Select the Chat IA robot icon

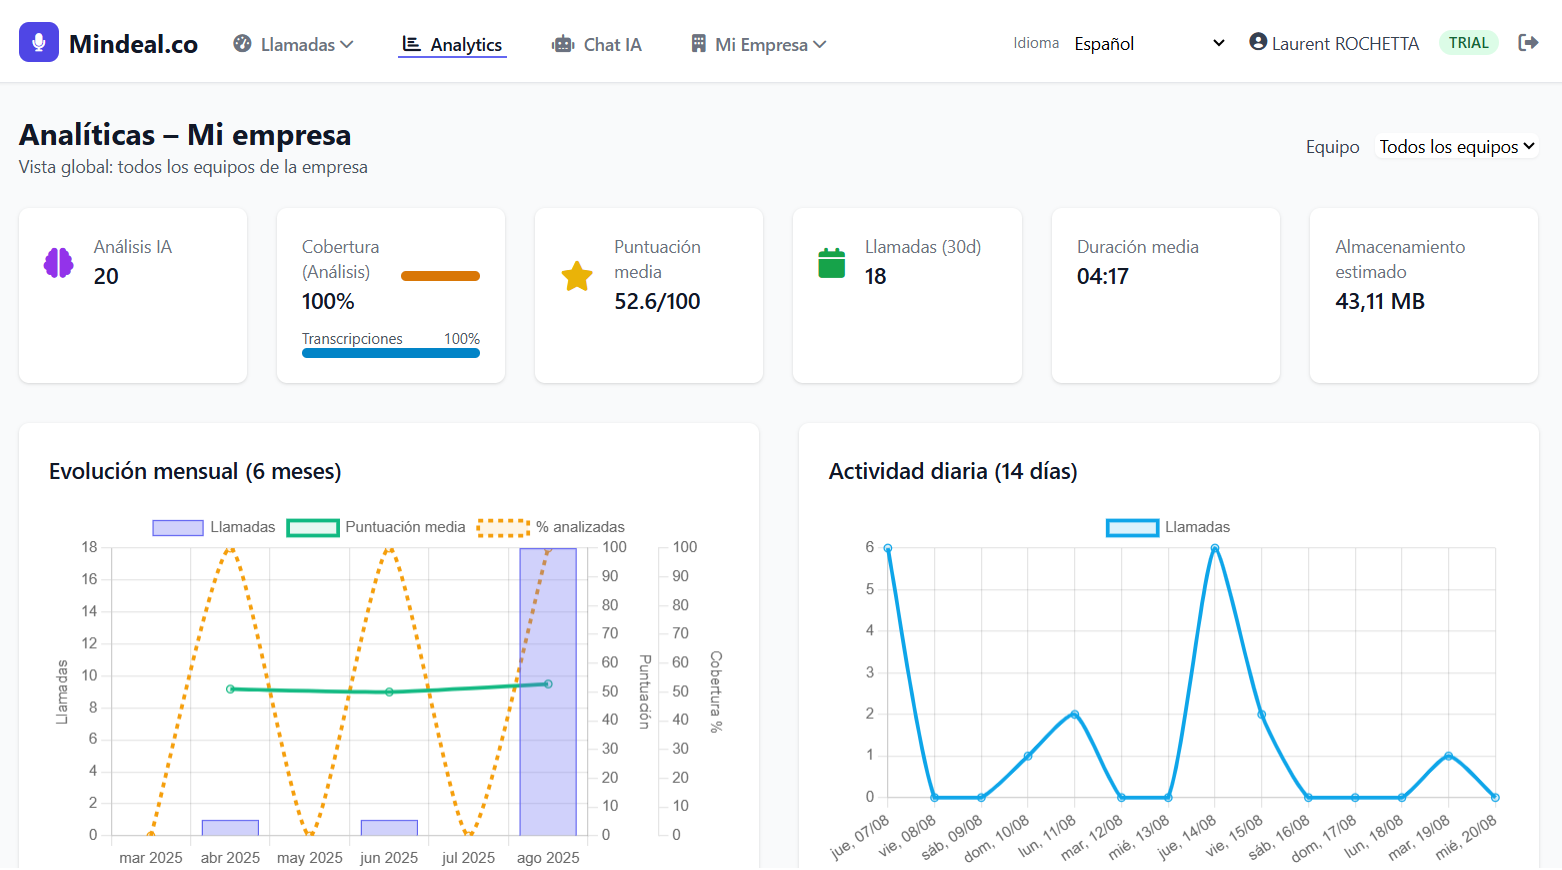click(561, 43)
